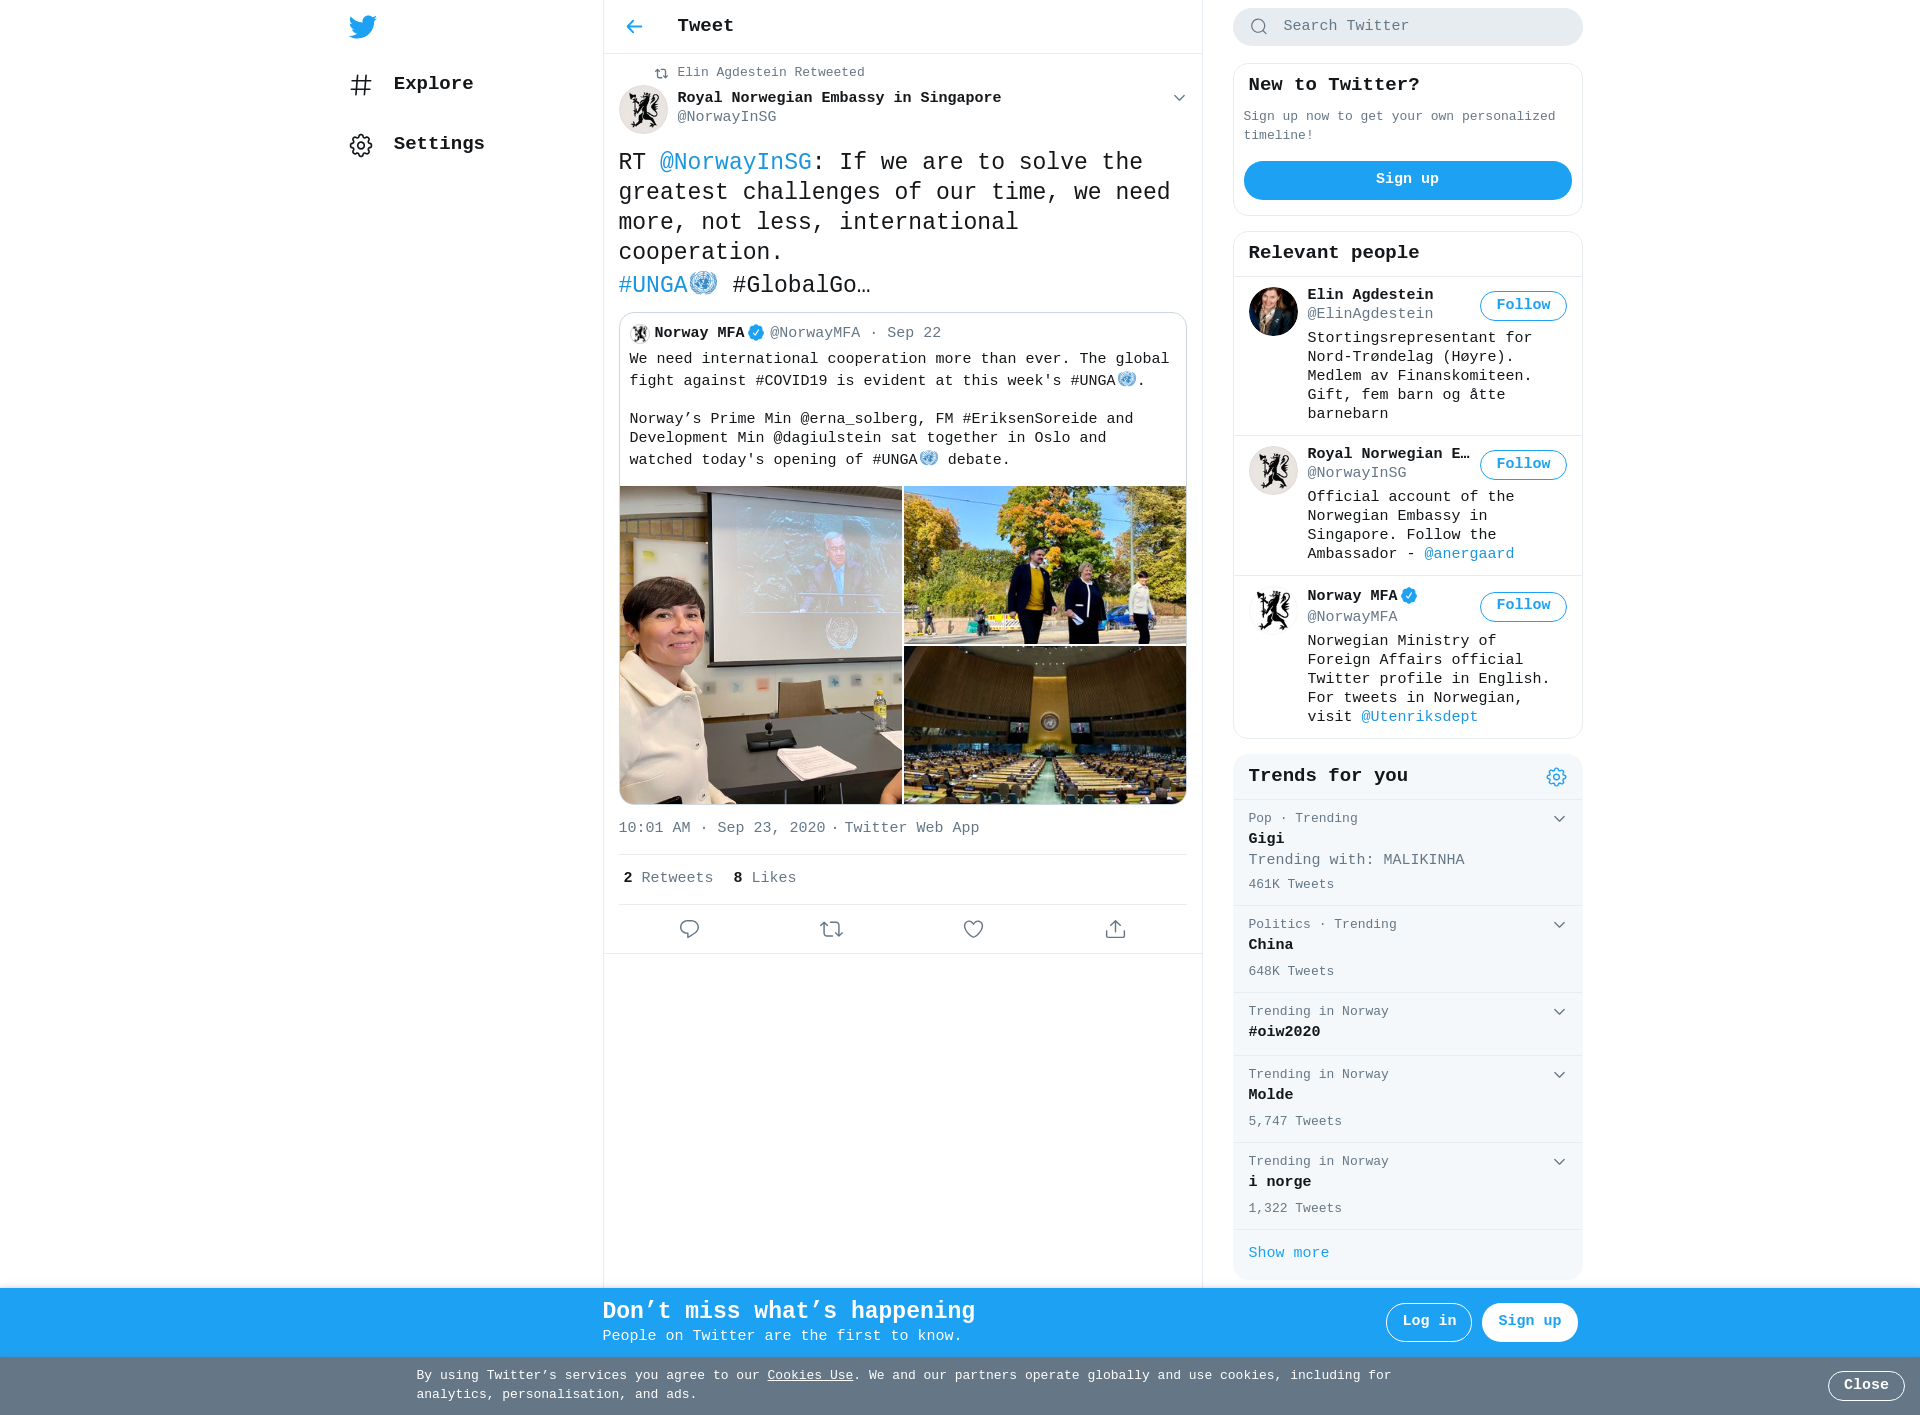Click the Show more trends link
The width and height of the screenshot is (1920, 1415).
[1288, 1253]
